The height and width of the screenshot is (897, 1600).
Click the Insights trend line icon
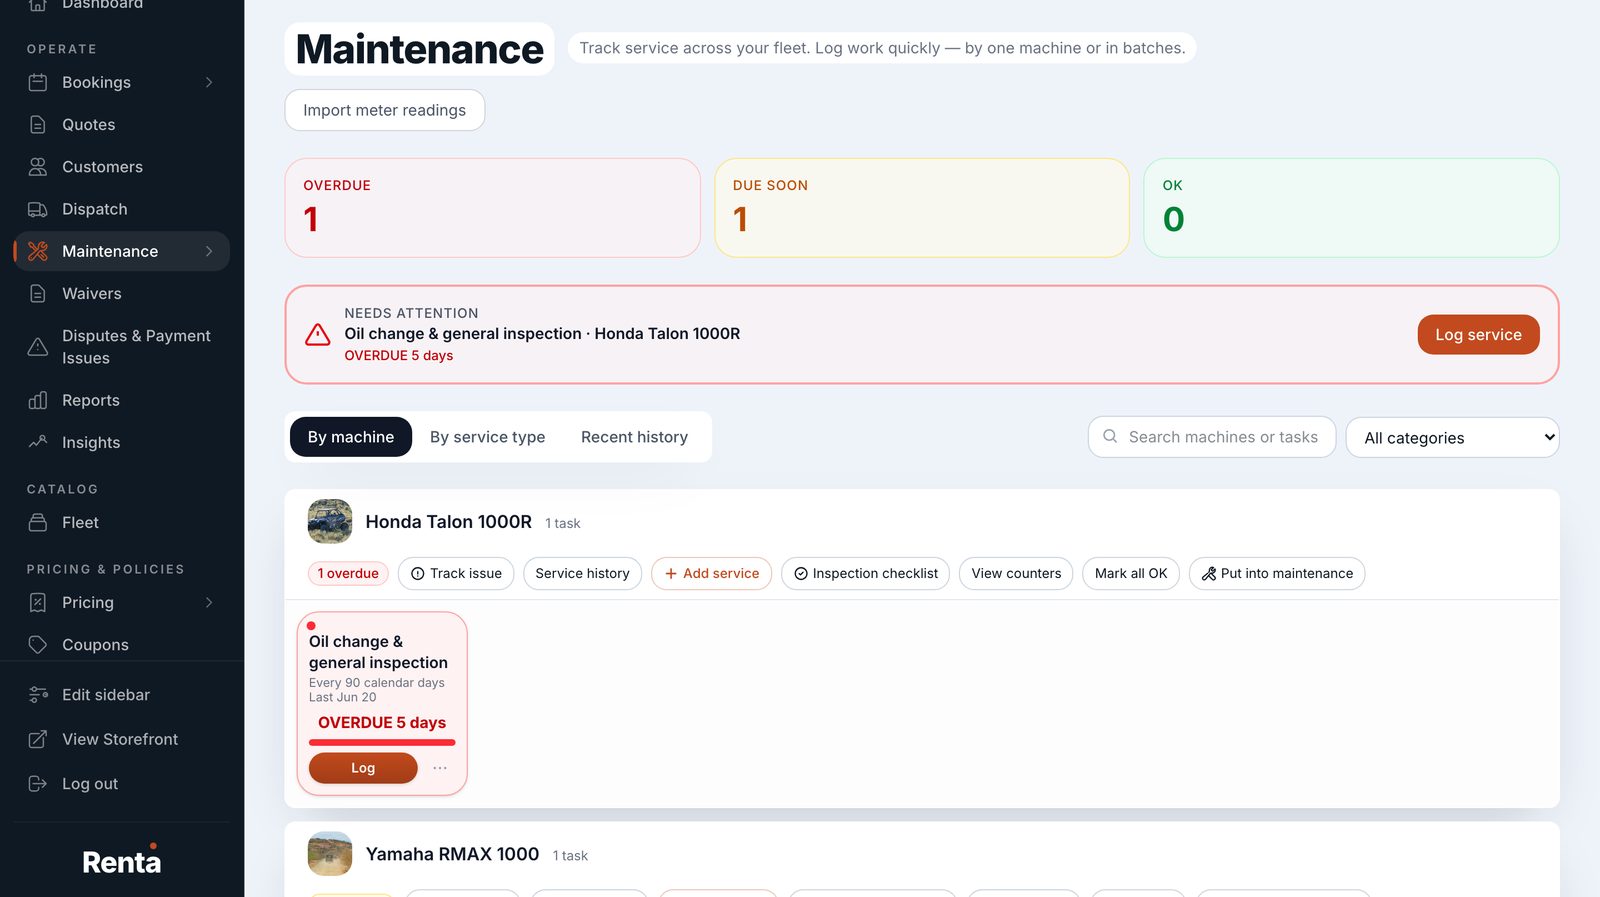tap(38, 442)
